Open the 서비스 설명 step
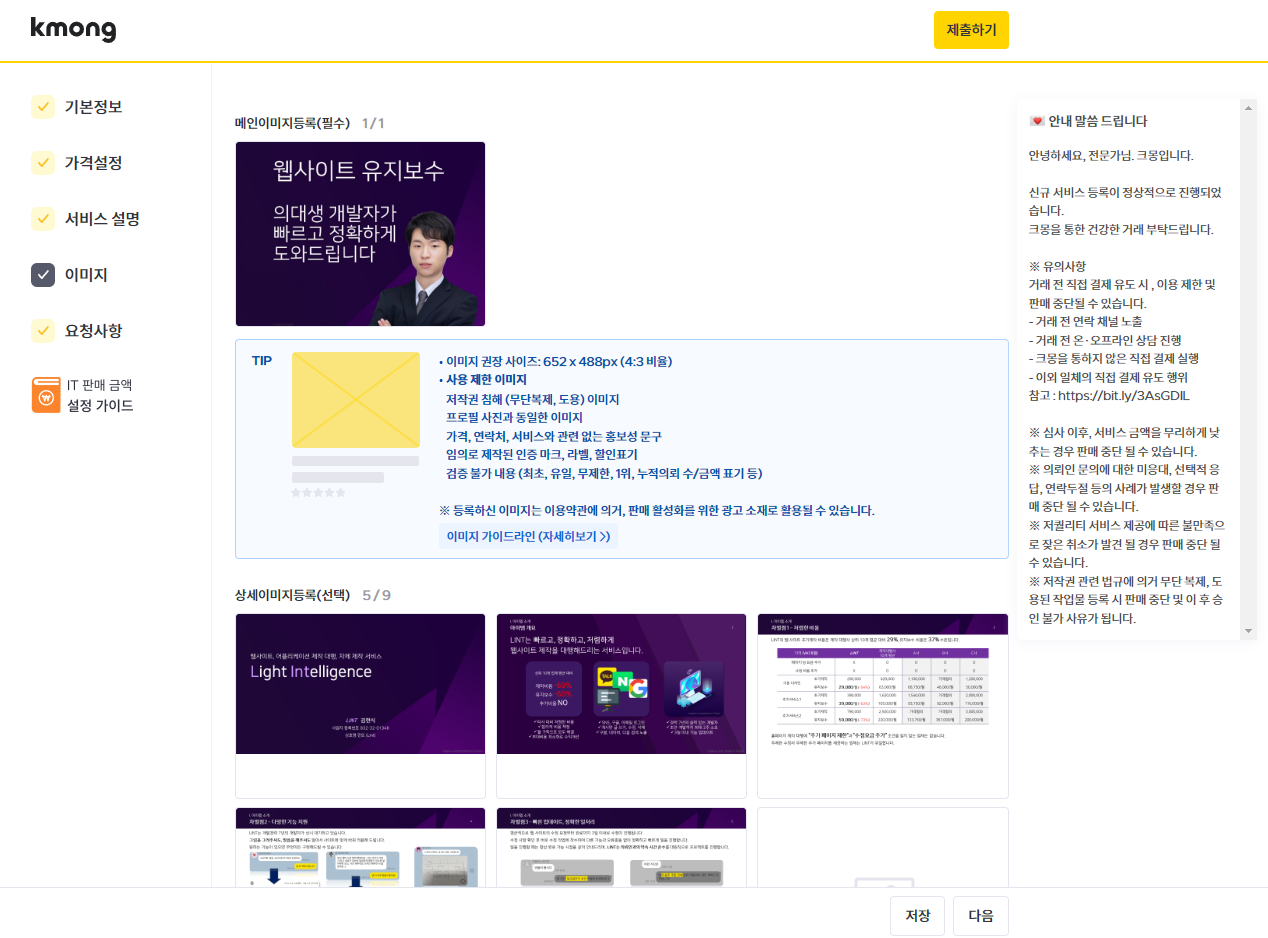1268x938 pixels. (x=102, y=219)
